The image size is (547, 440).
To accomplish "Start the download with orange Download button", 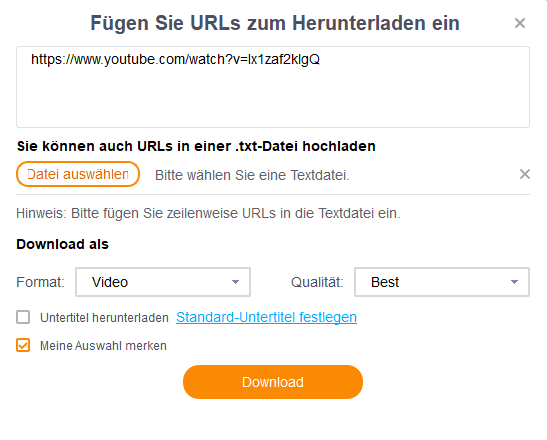I will (x=273, y=382).
